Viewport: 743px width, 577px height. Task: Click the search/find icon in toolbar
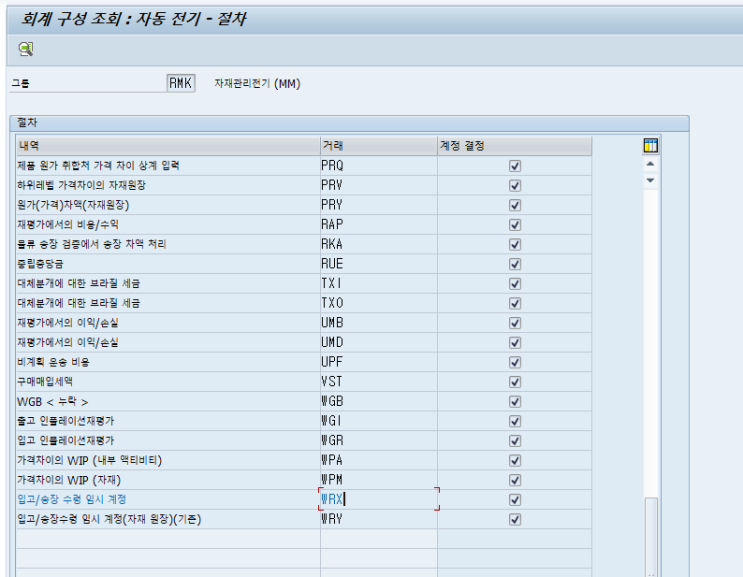[x=26, y=49]
